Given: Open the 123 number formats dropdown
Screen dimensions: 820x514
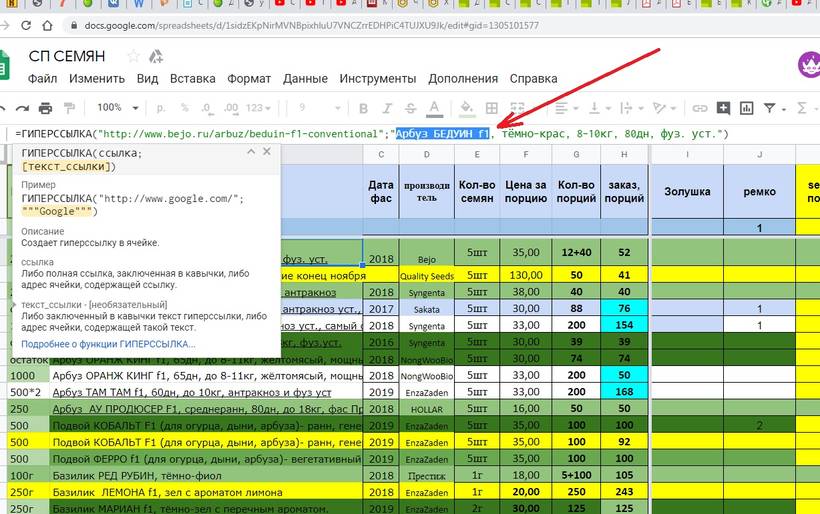Looking at the screenshot, I should (258, 108).
